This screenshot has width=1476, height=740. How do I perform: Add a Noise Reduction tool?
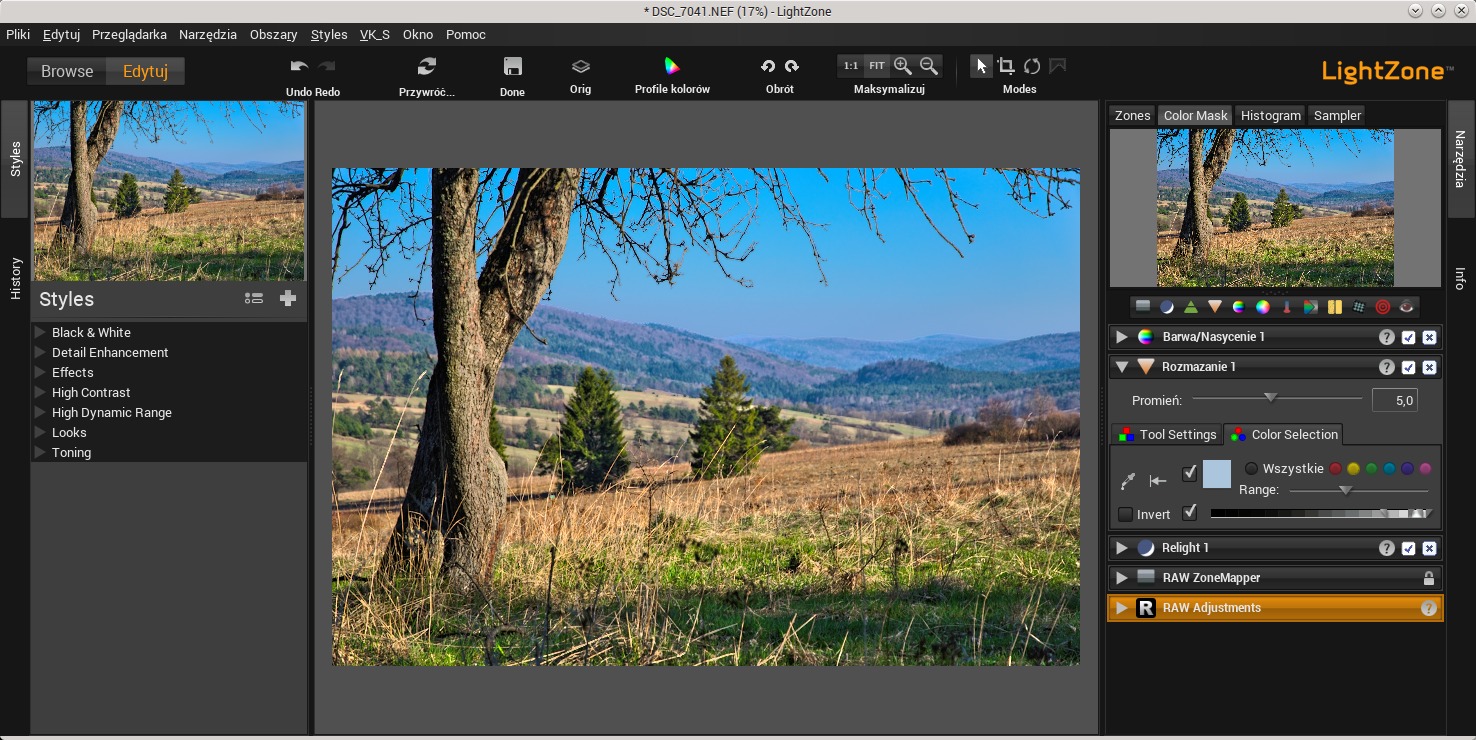click(1335, 307)
